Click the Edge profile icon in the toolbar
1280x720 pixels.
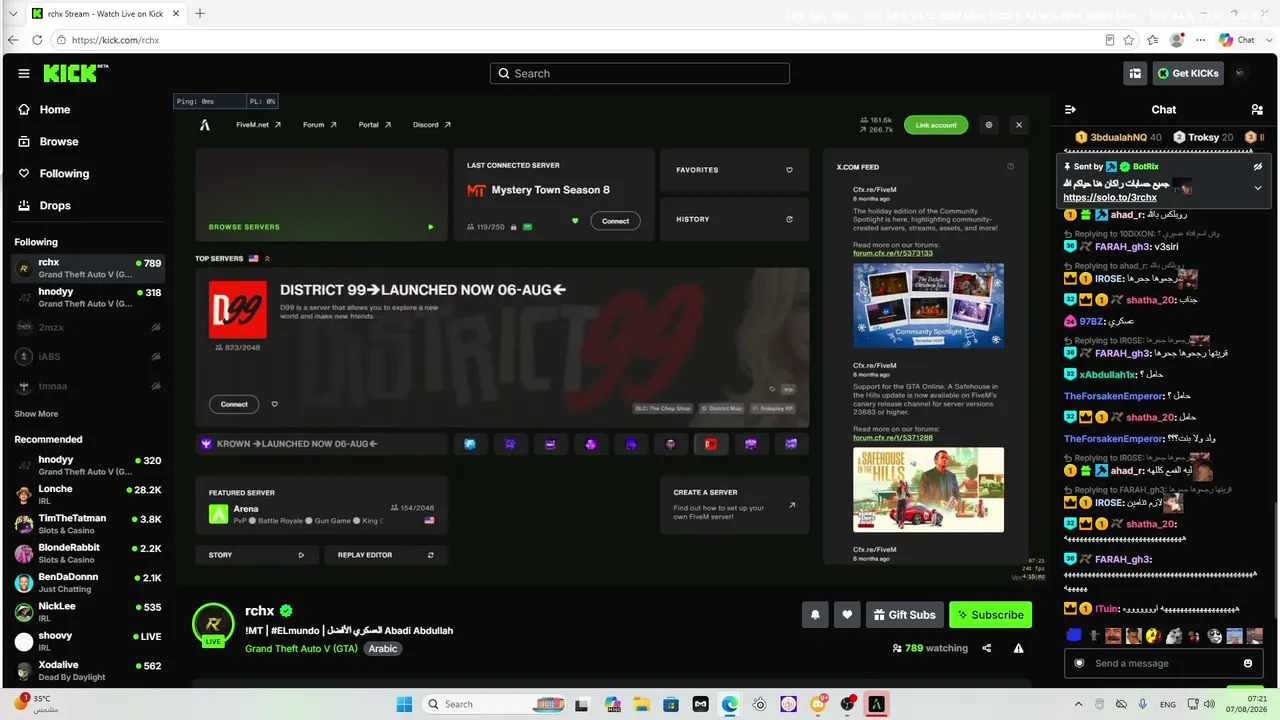point(1177,40)
